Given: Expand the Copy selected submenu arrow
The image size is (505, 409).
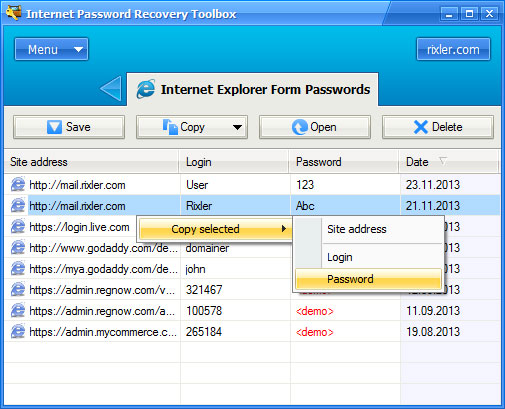Looking at the screenshot, I should [x=284, y=228].
